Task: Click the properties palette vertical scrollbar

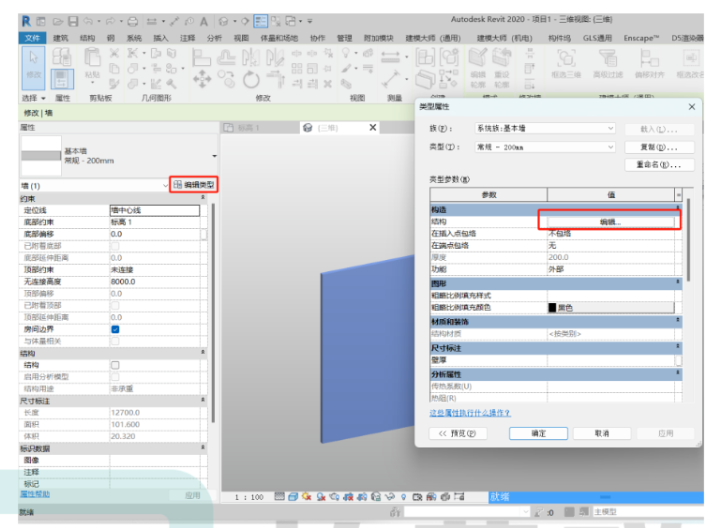Action: coord(213,312)
